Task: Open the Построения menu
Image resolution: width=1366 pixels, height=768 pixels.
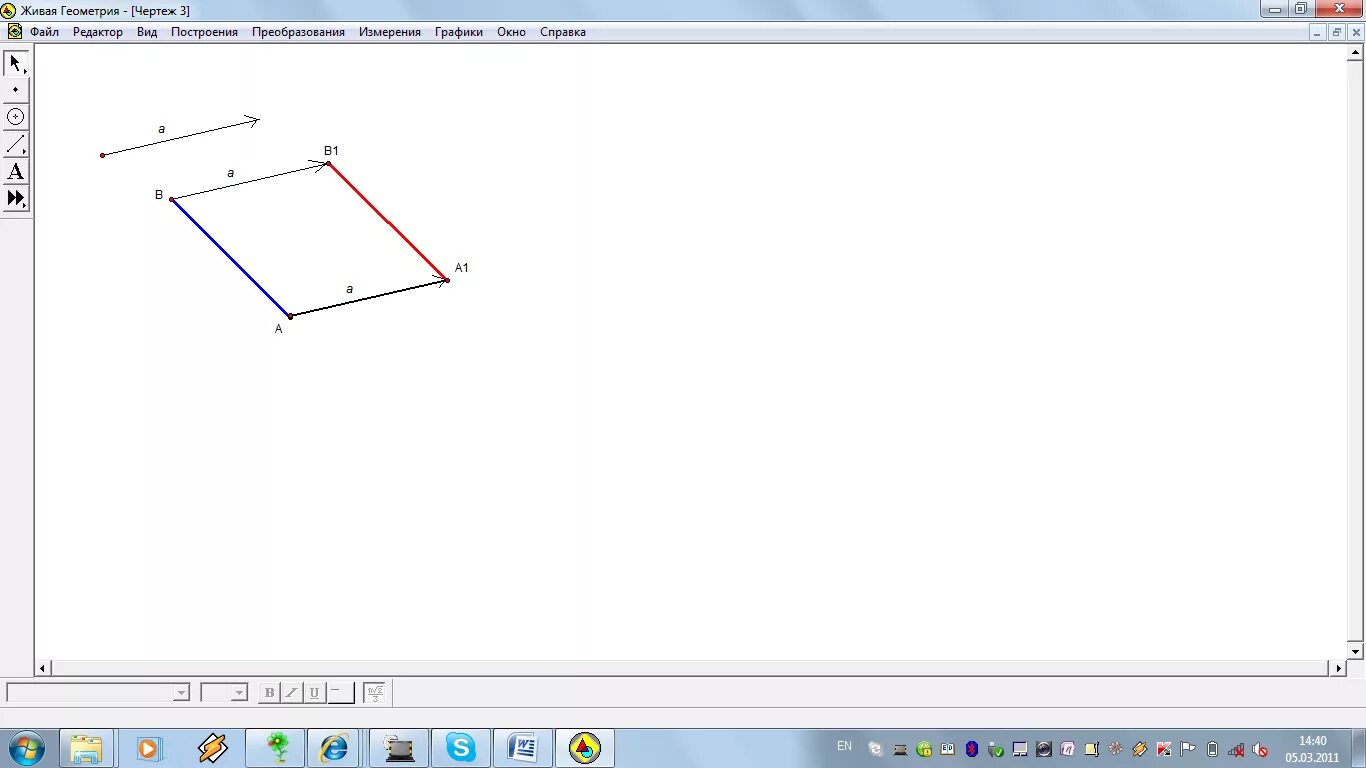Action: 204,32
